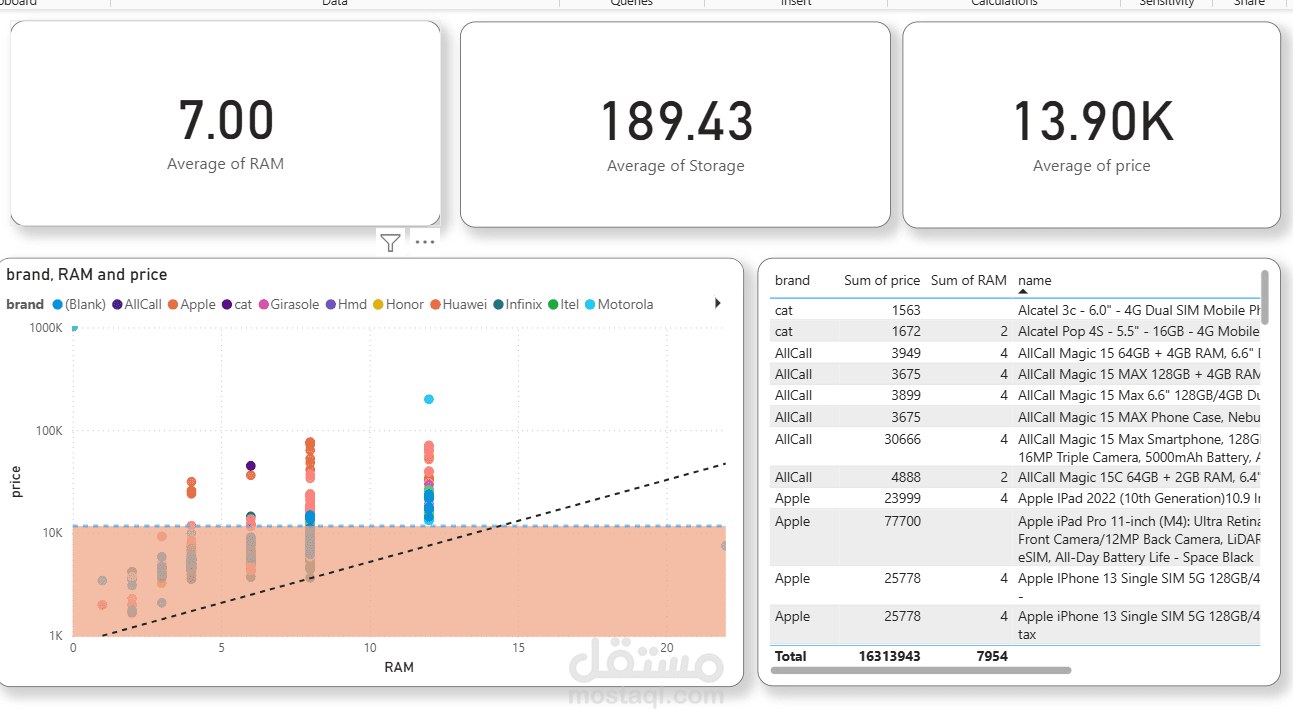Viewport: 1293px width, 723px height.
Task: Highlight Hmd brand in the legend
Action: coord(346,304)
